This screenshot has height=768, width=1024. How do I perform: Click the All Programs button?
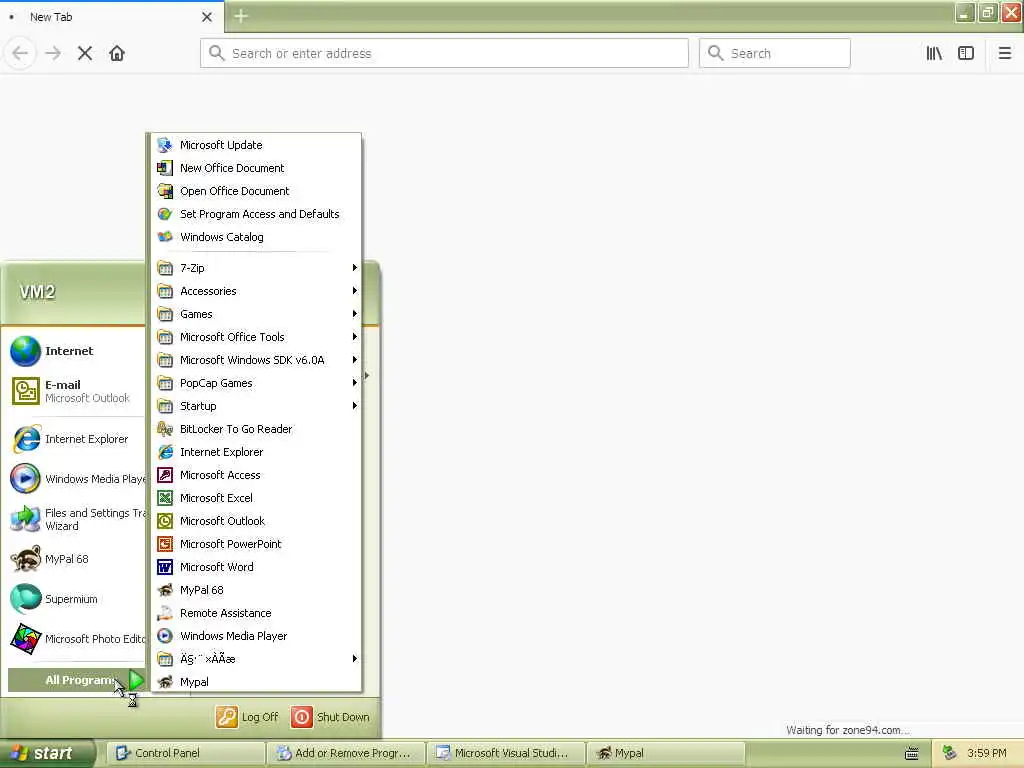click(76, 680)
